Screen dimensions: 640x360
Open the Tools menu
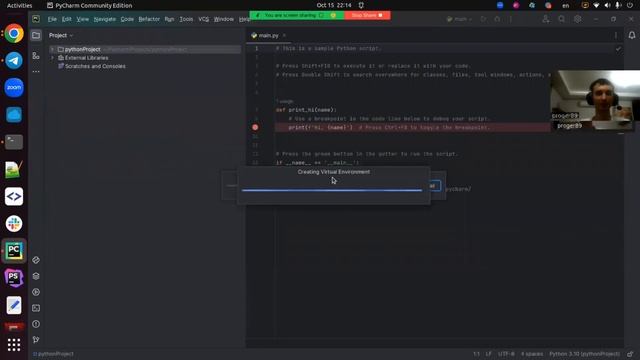186,19
